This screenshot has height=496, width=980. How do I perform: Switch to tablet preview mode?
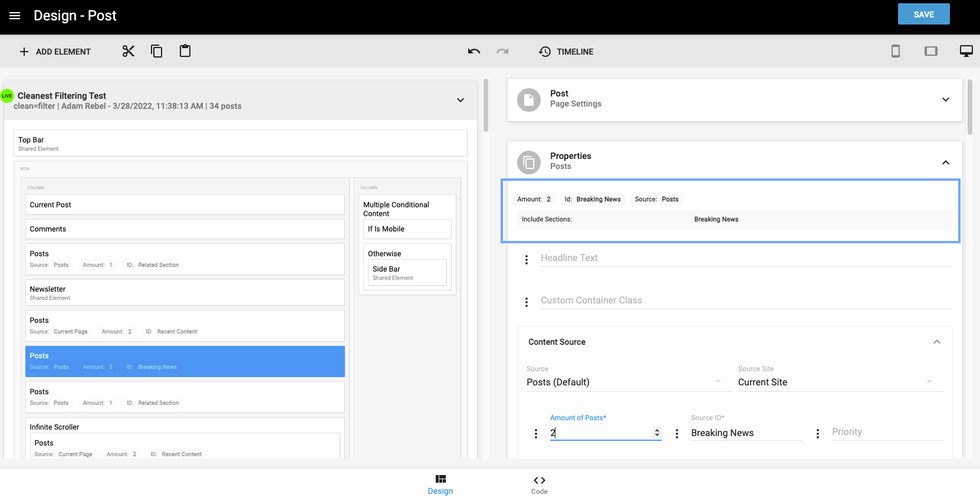[931, 52]
